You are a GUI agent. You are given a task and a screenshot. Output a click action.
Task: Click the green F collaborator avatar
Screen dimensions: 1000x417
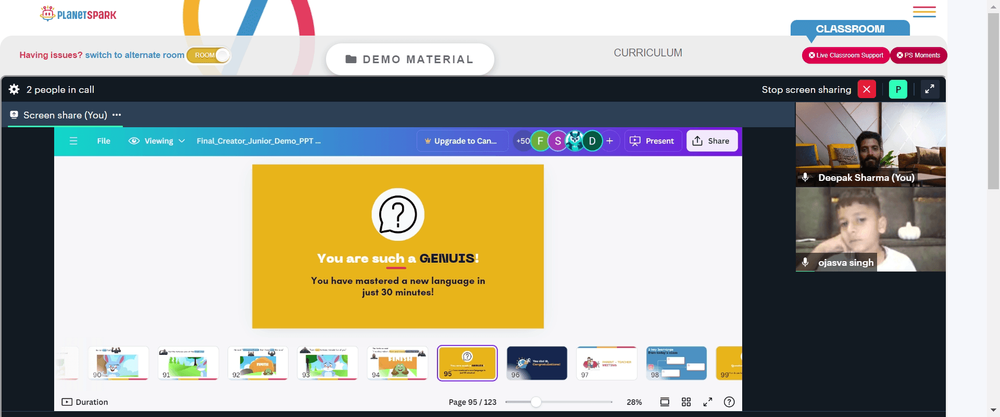click(540, 141)
